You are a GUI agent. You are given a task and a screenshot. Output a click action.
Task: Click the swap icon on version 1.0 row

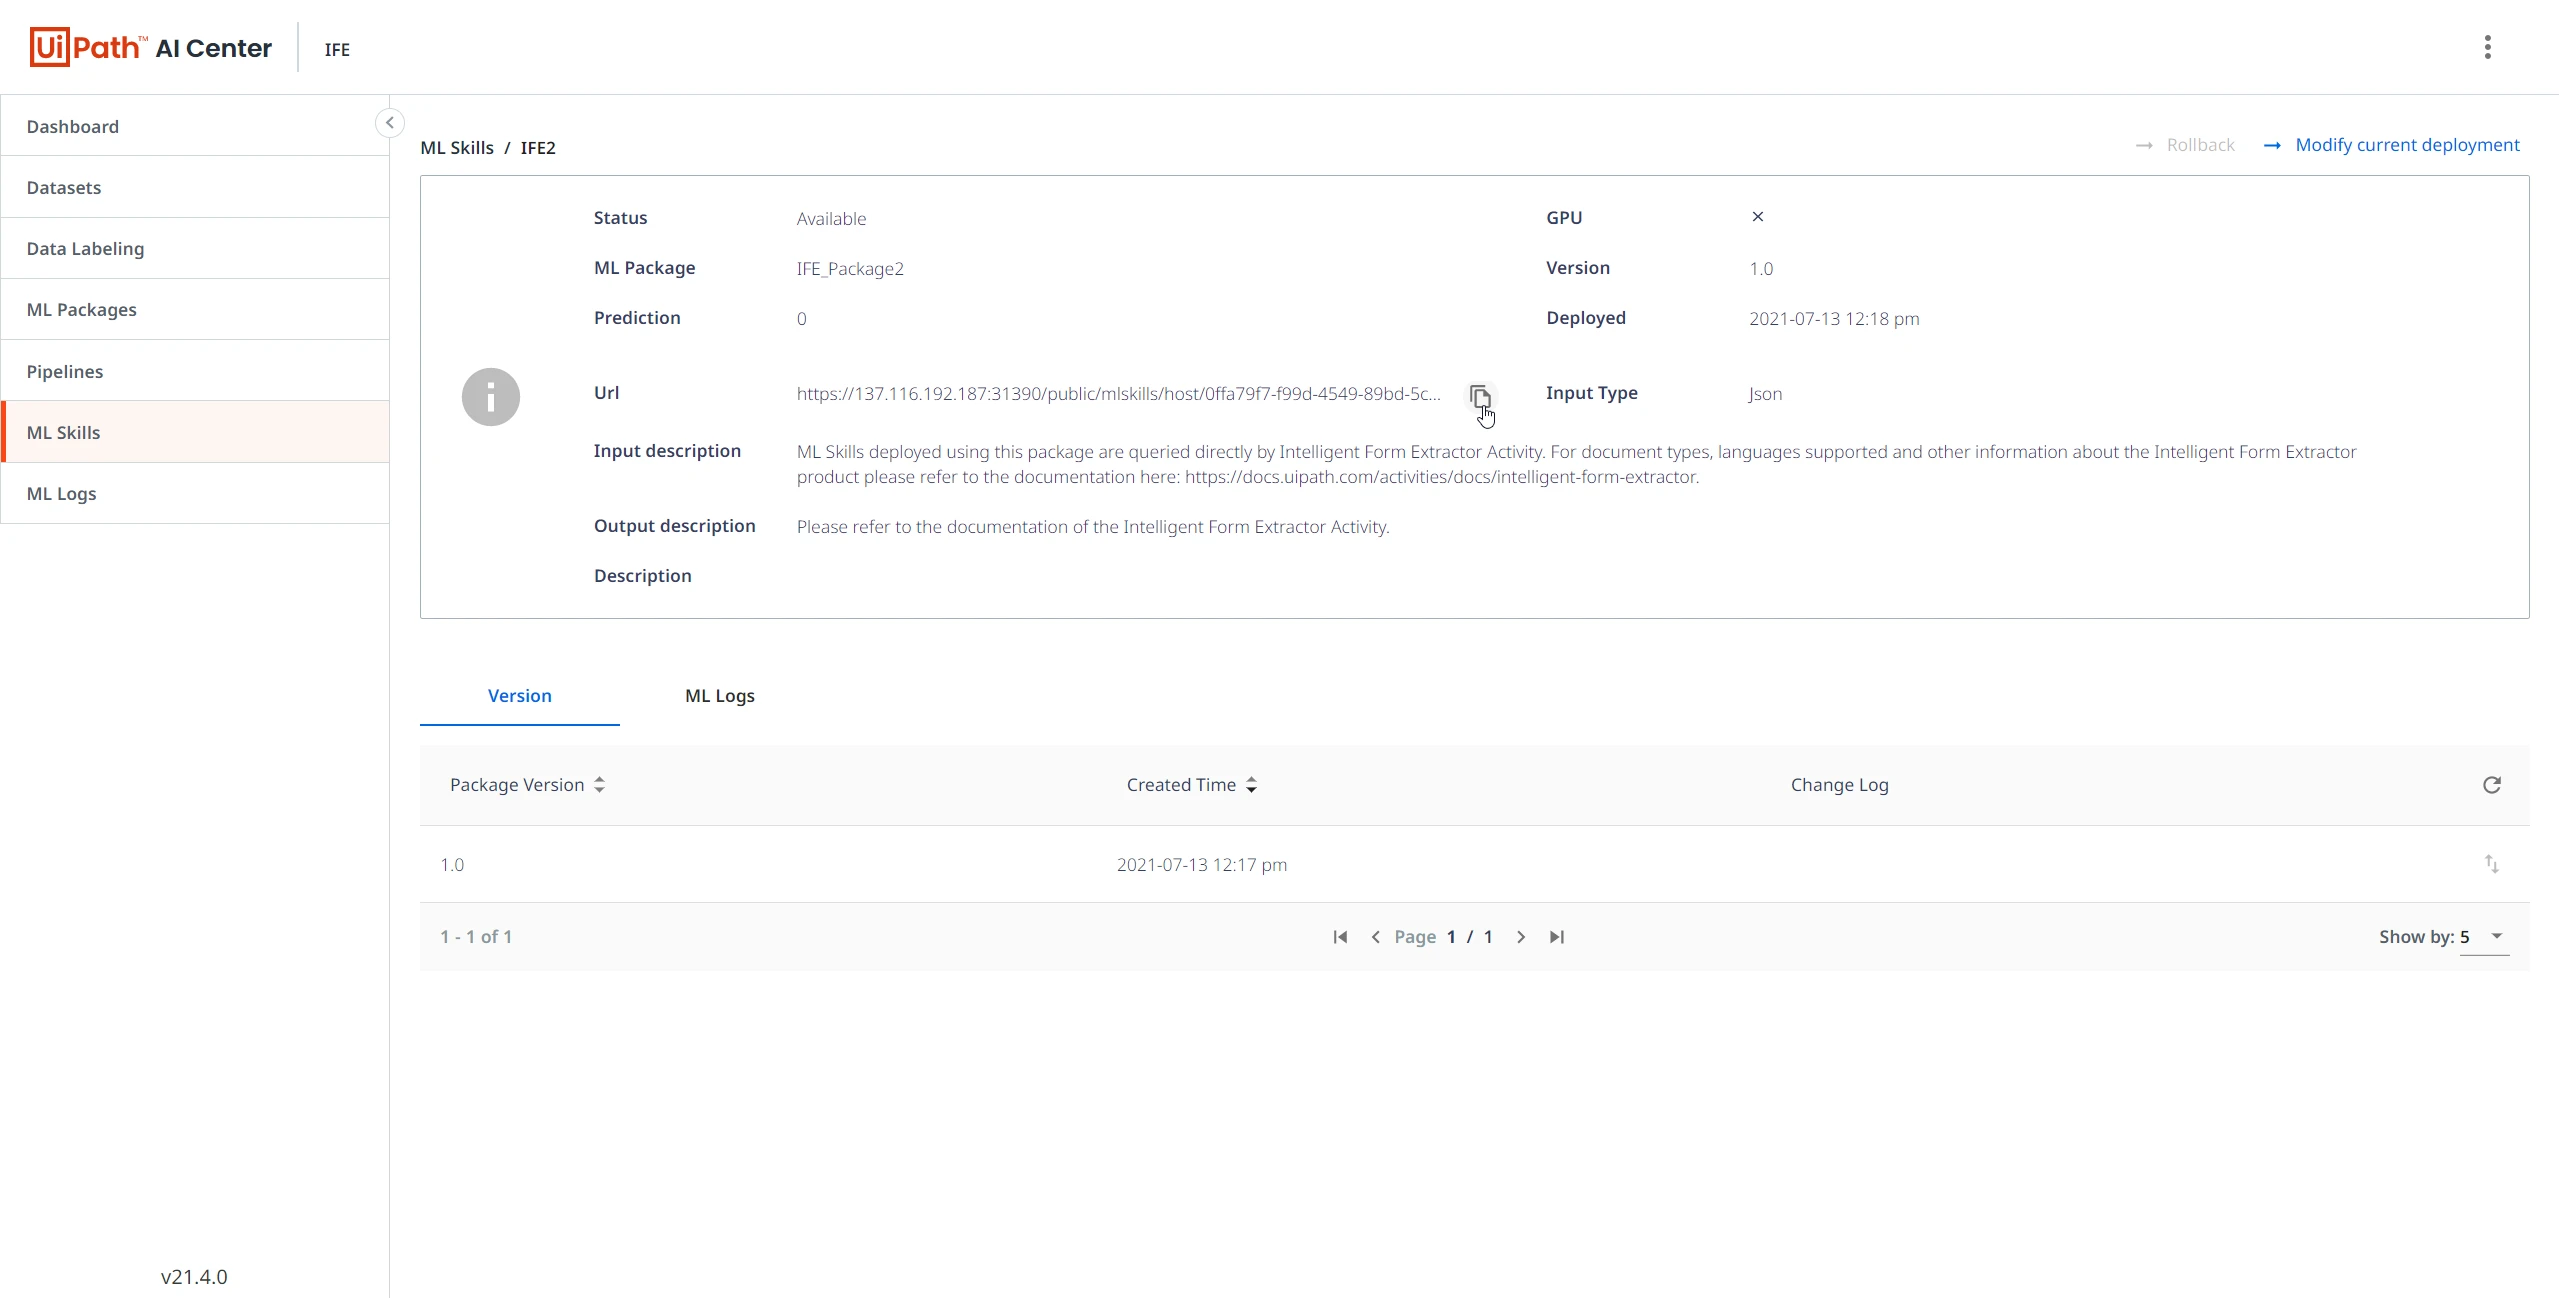2491,864
